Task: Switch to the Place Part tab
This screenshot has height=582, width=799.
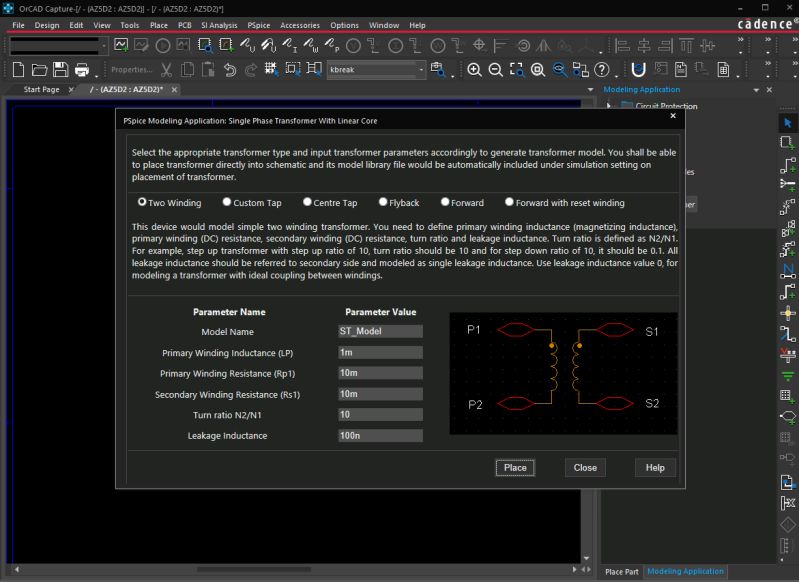Action: coord(622,572)
